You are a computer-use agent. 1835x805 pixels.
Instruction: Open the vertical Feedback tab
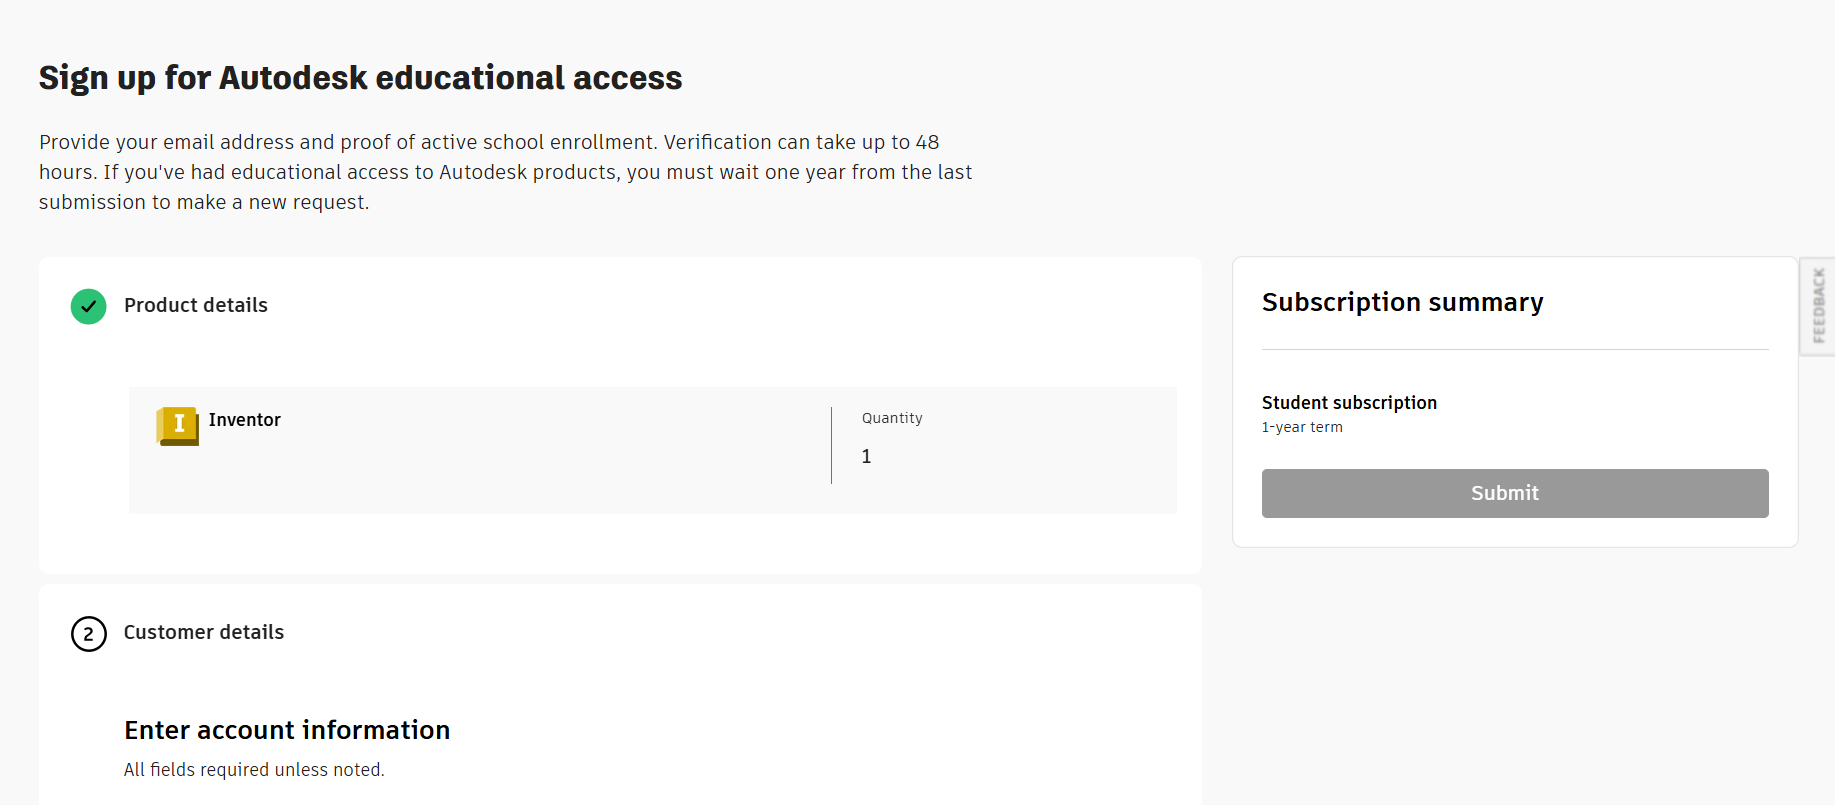click(x=1818, y=306)
